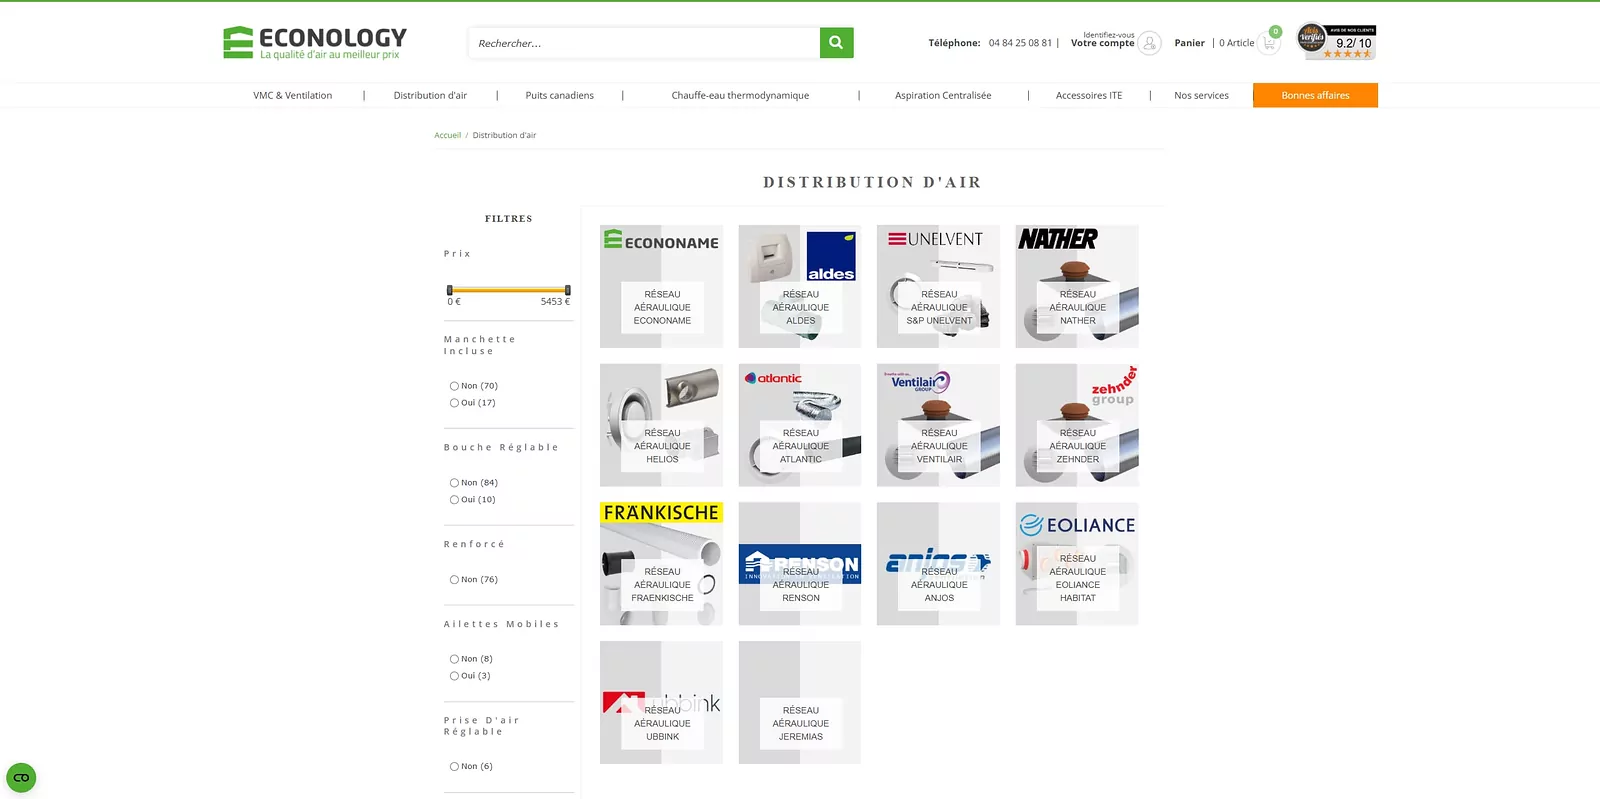The image size is (1600, 799).
Task: Open Réseau Aéraulique Renson category
Action: click(800, 564)
